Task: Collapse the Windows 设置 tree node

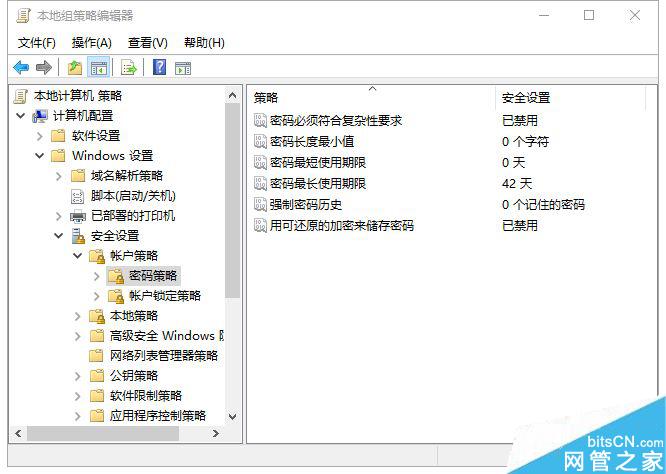Action: (x=40, y=155)
